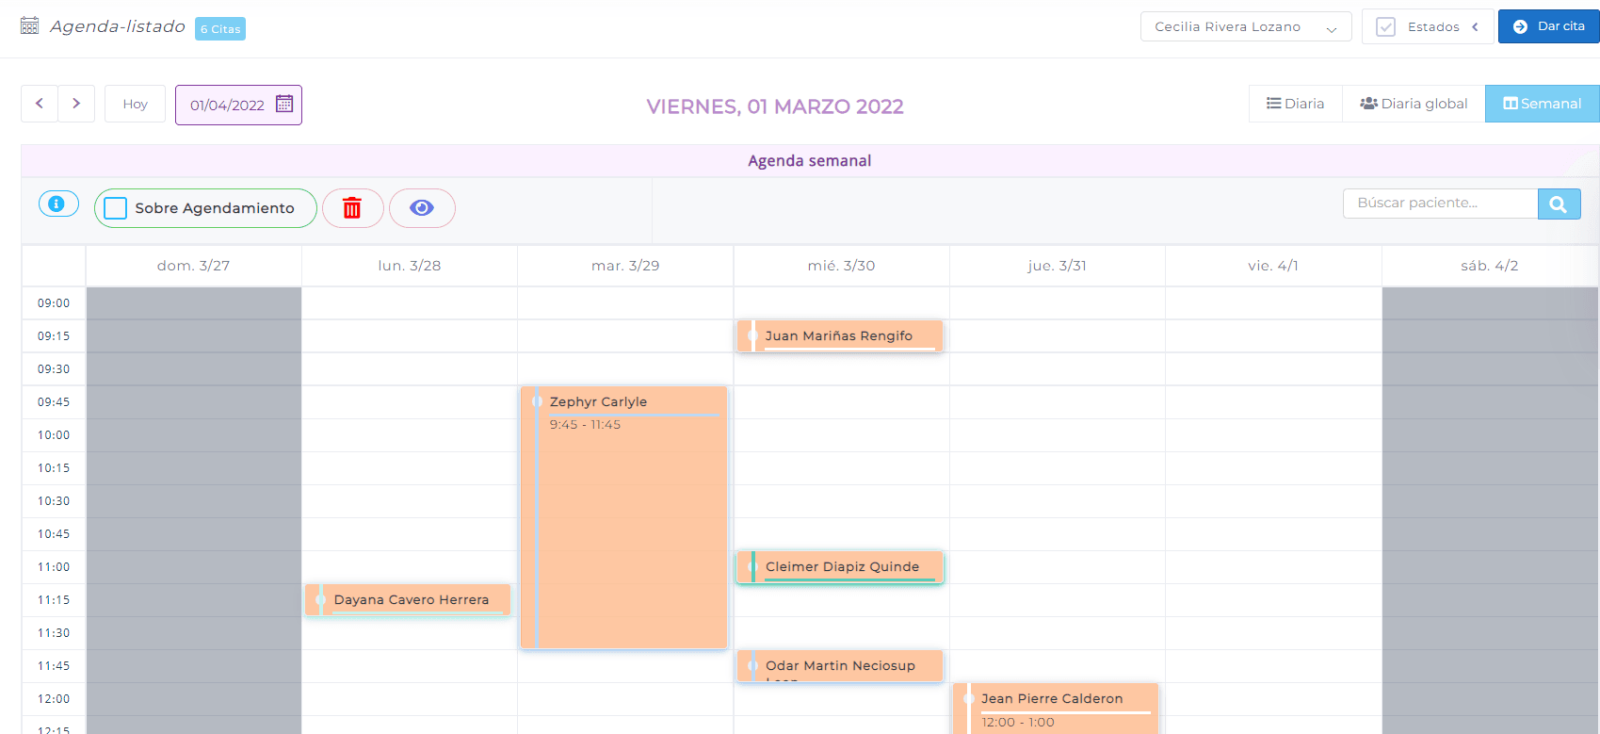Select the Semanal view tab

pos(1542,104)
